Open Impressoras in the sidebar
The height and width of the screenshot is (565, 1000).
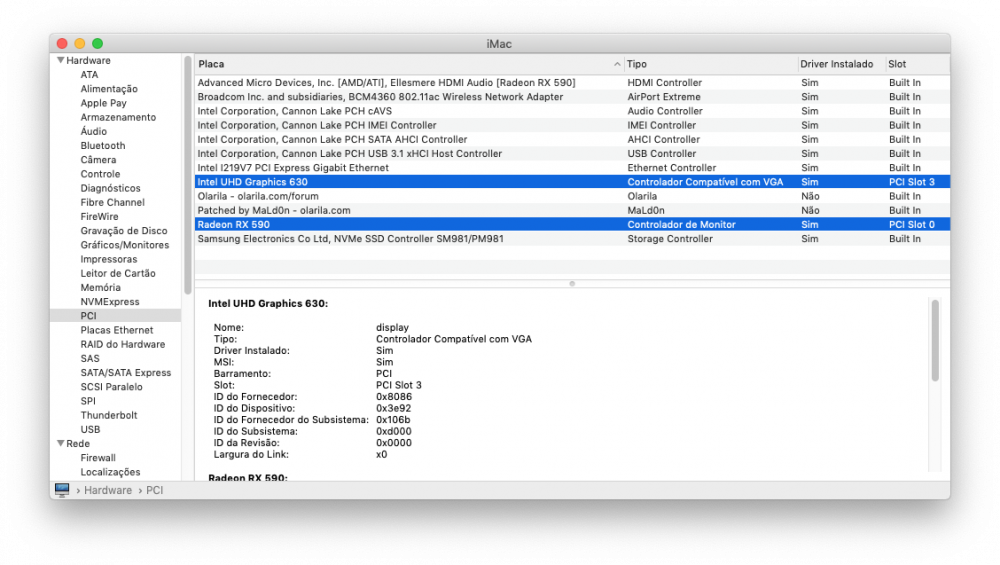[x=108, y=259]
